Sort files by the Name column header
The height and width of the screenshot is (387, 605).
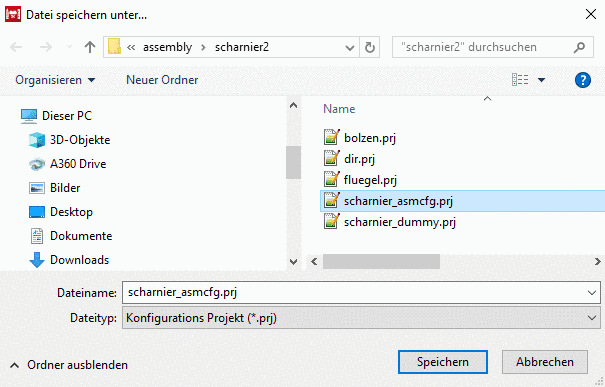(339, 109)
